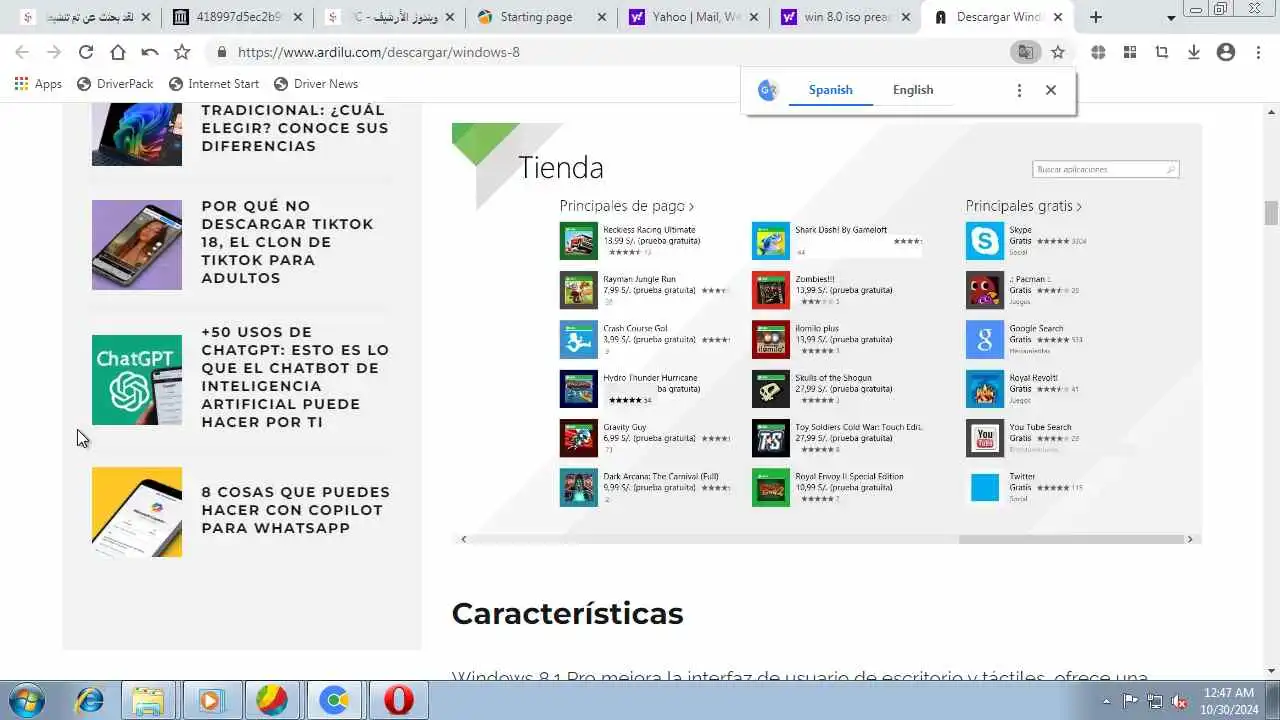The width and height of the screenshot is (1280, 720).
Task: Open the Internet Start bookmark
Action: (x=214, y=84)
